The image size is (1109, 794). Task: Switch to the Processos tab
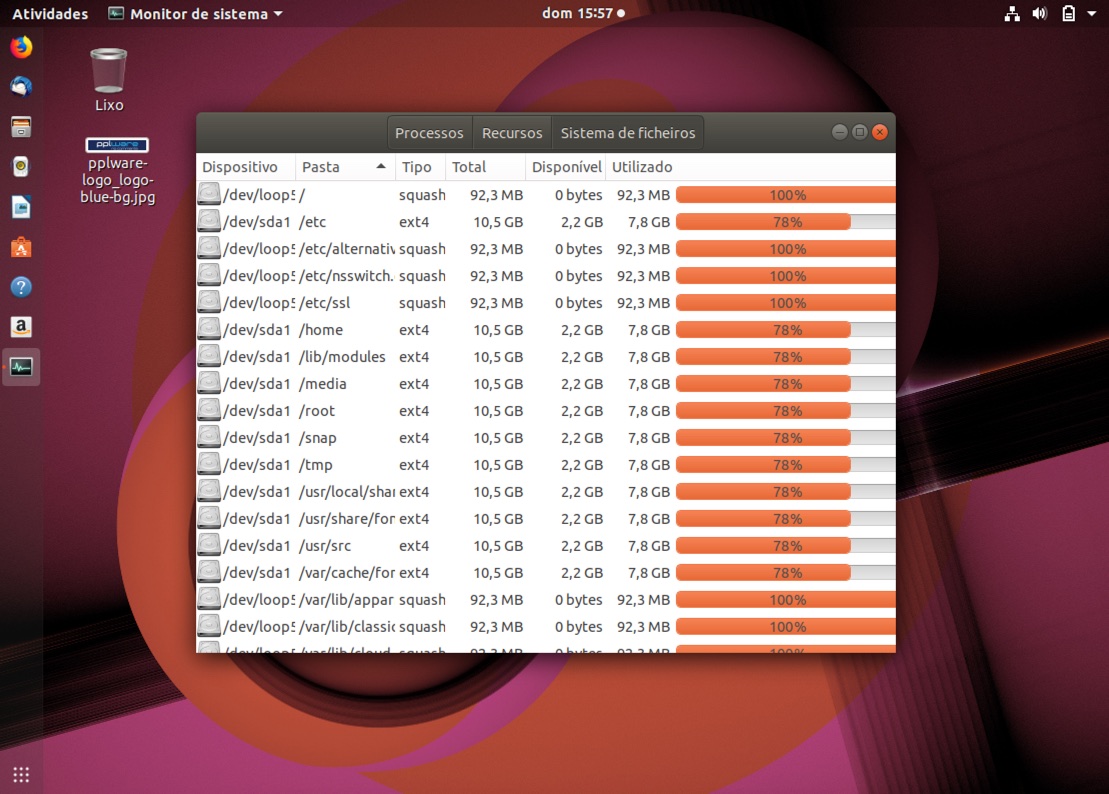[x=429, y=132]
